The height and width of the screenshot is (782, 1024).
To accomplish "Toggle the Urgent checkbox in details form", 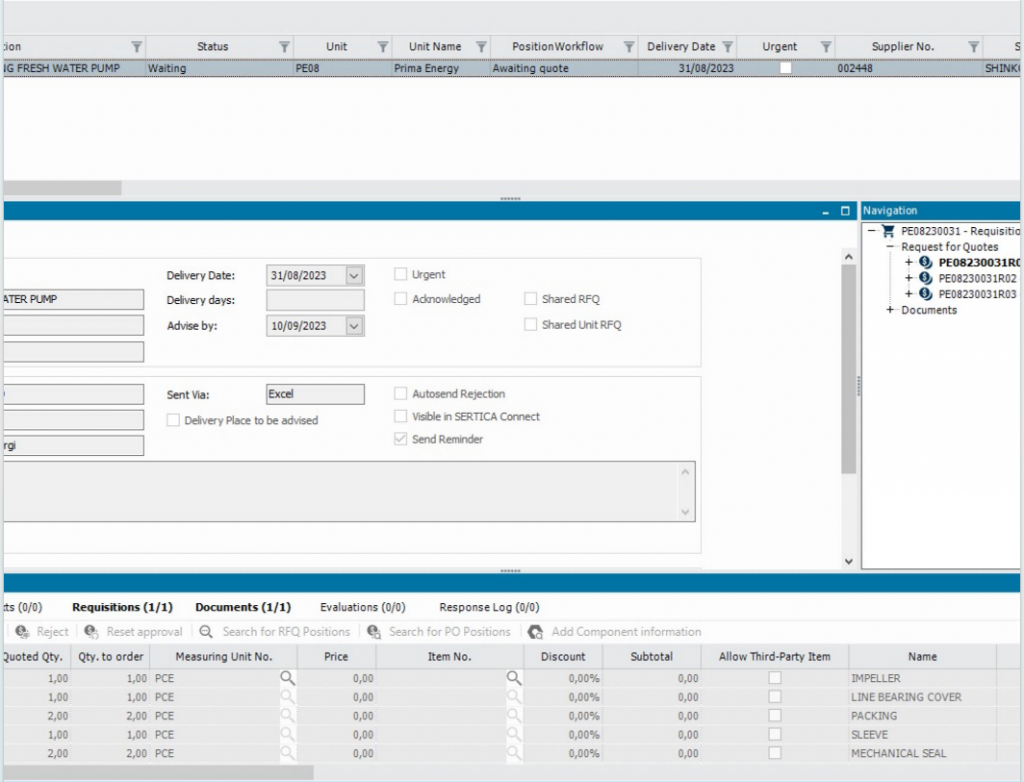I will pos(400,274).
